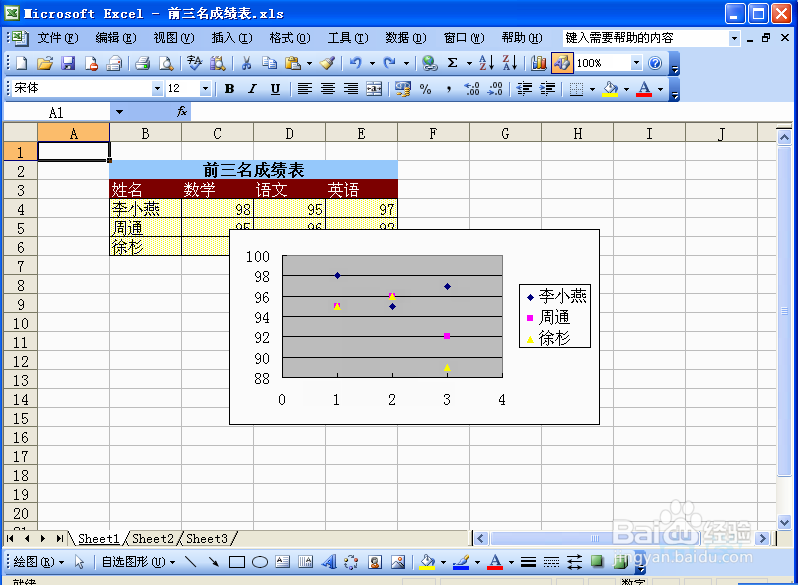798x585 pixels.
Task: Open Excel Help question mark icon
Action: coord(655,63)
